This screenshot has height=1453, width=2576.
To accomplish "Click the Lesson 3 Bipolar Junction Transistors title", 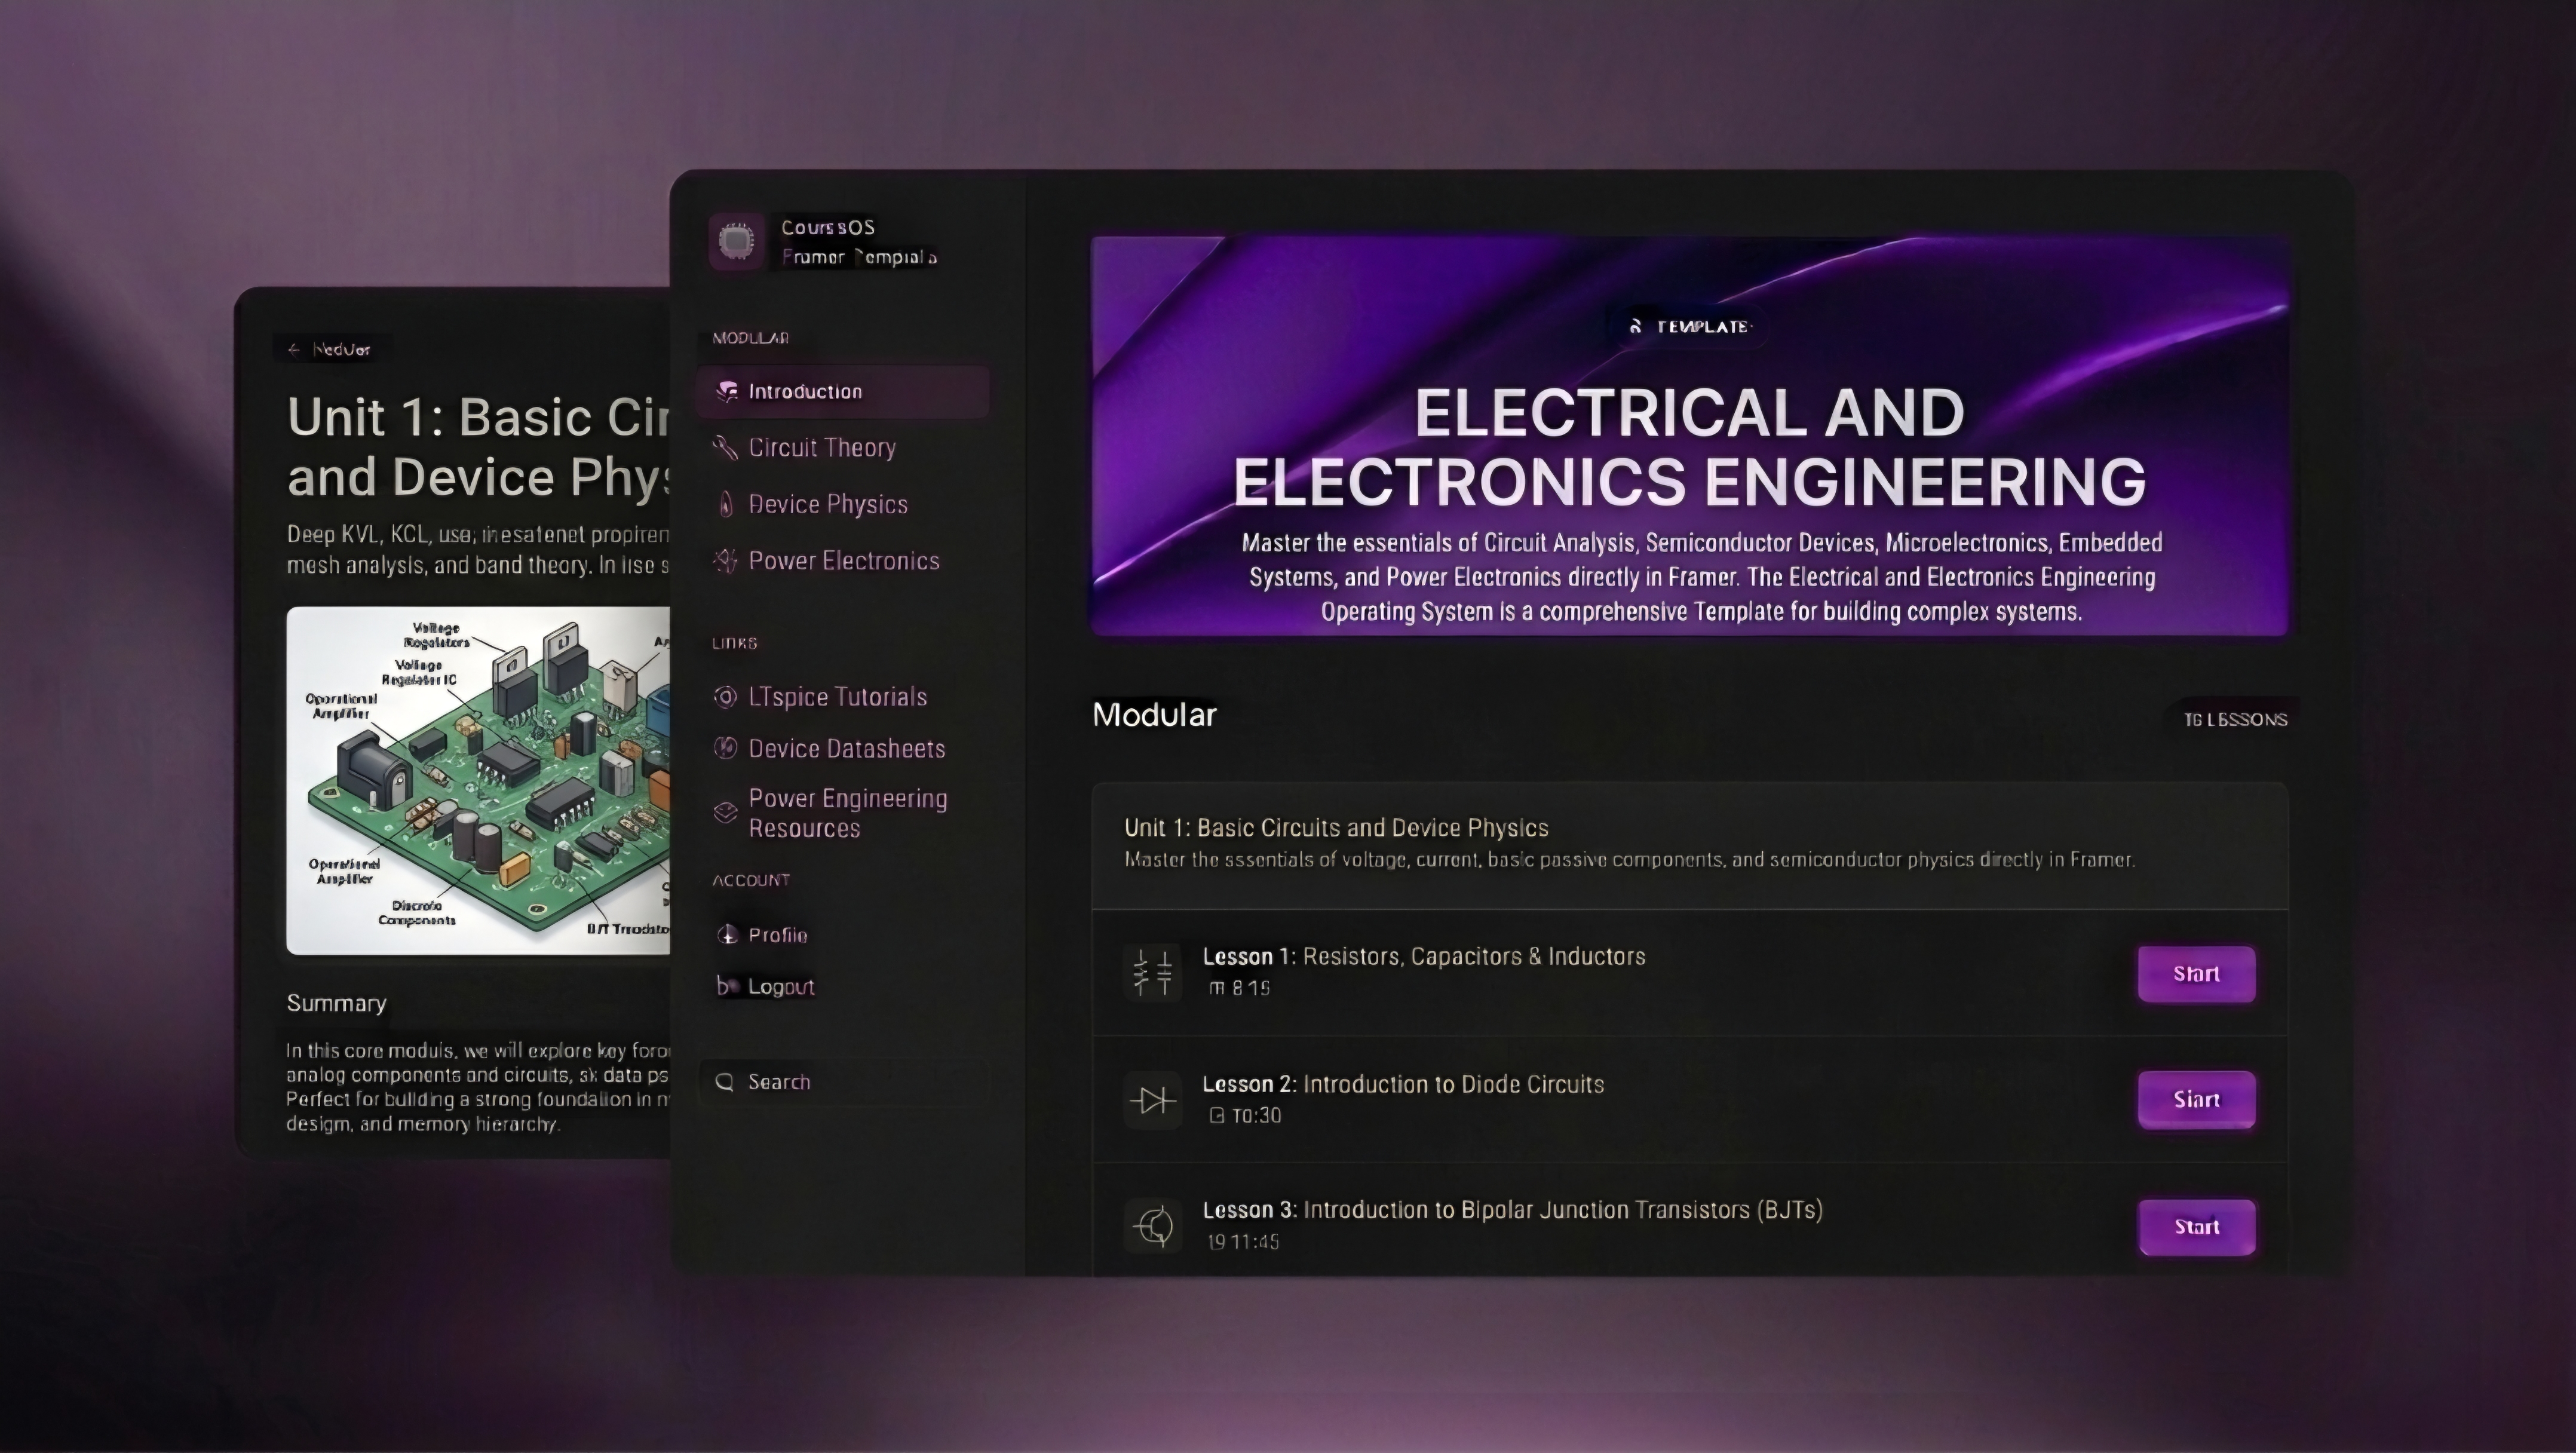I will [x=1512, y=1210].
